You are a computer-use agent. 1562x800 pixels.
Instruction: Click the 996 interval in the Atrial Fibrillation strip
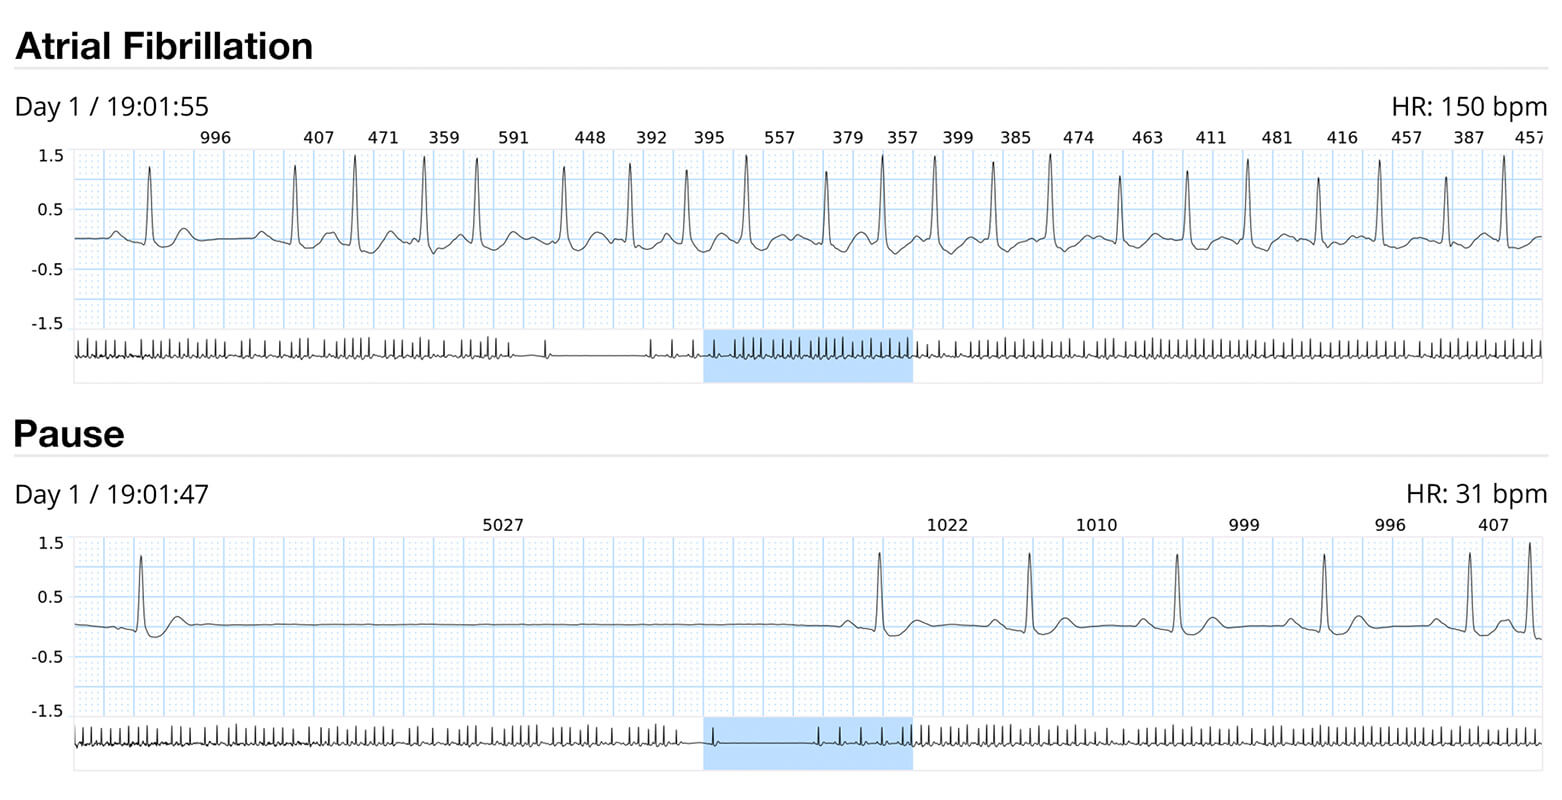[215, 138]
